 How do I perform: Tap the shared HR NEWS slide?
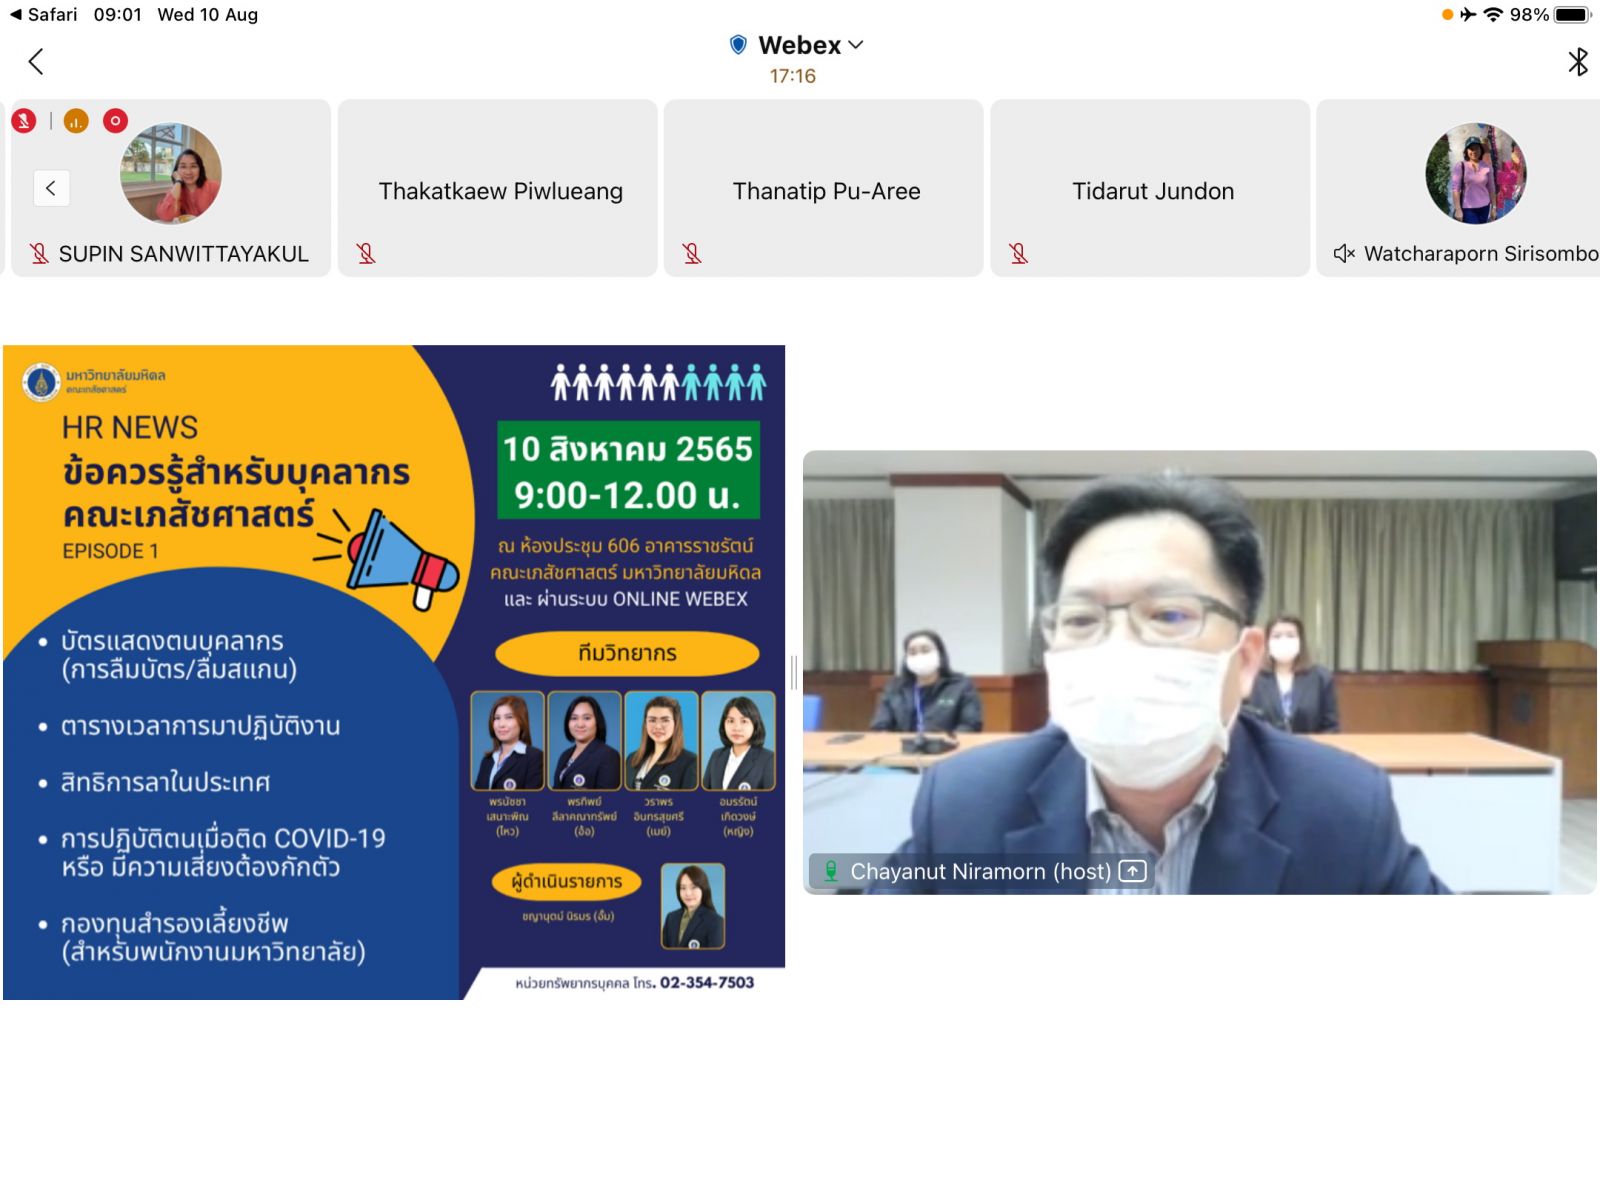click(x=394, y=672)
